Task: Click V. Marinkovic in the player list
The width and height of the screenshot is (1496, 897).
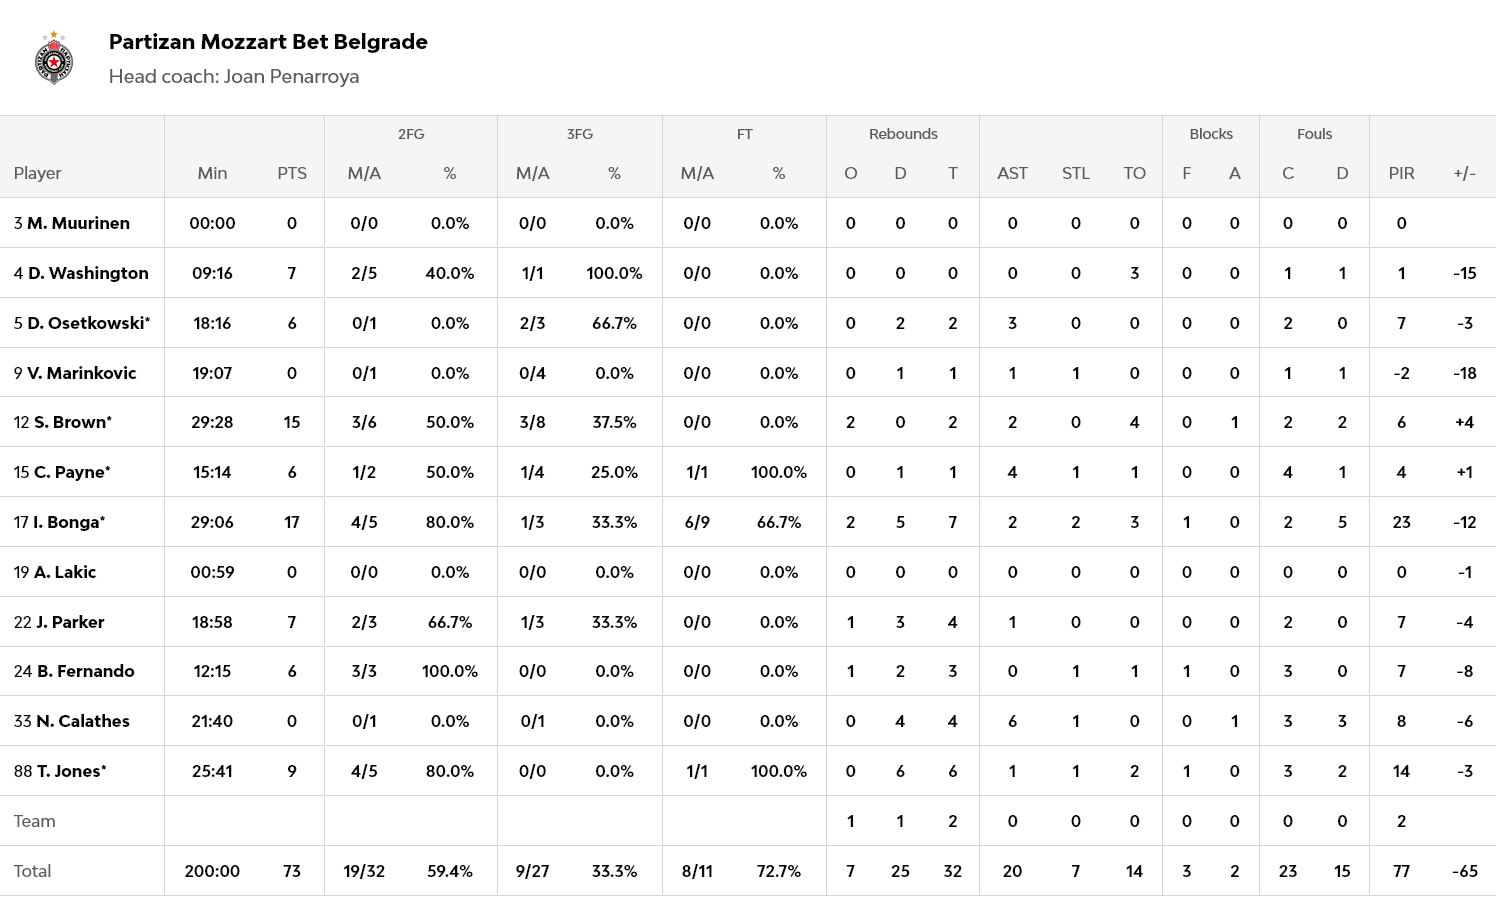Action: [x=81, y=373]
